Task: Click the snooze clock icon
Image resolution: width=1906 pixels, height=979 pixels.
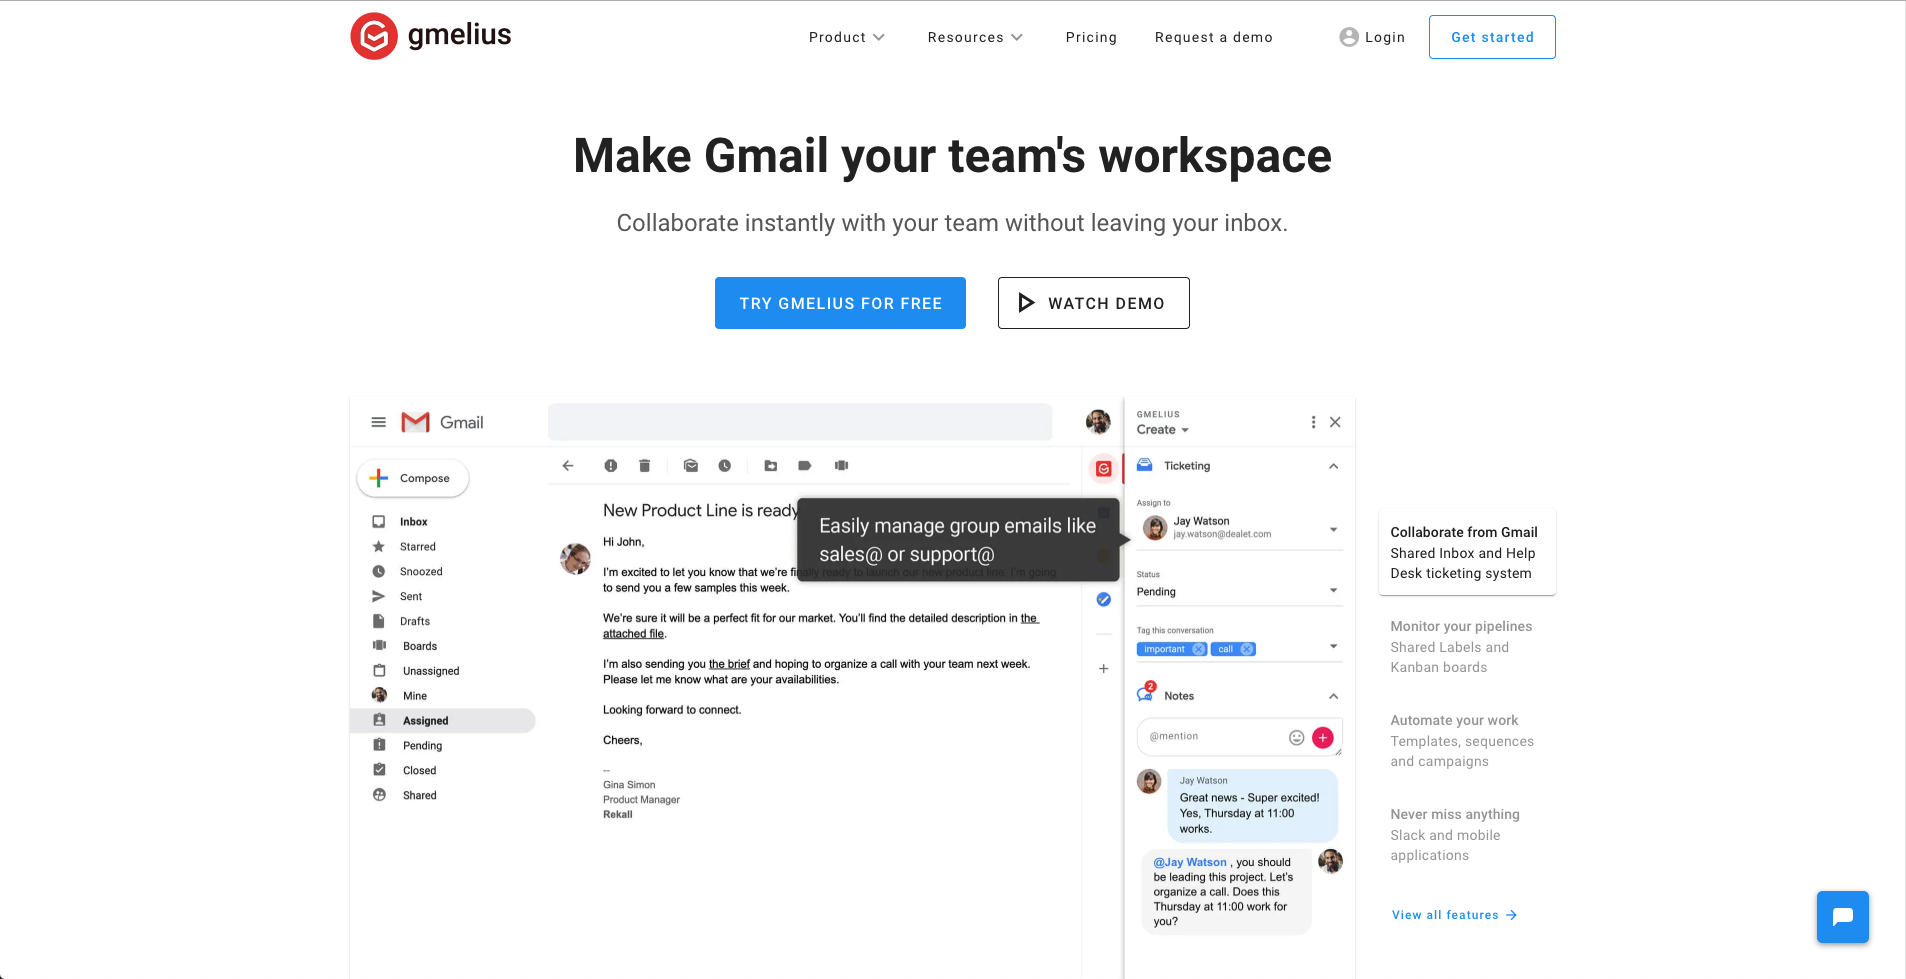Action: [x=725, y=466]
